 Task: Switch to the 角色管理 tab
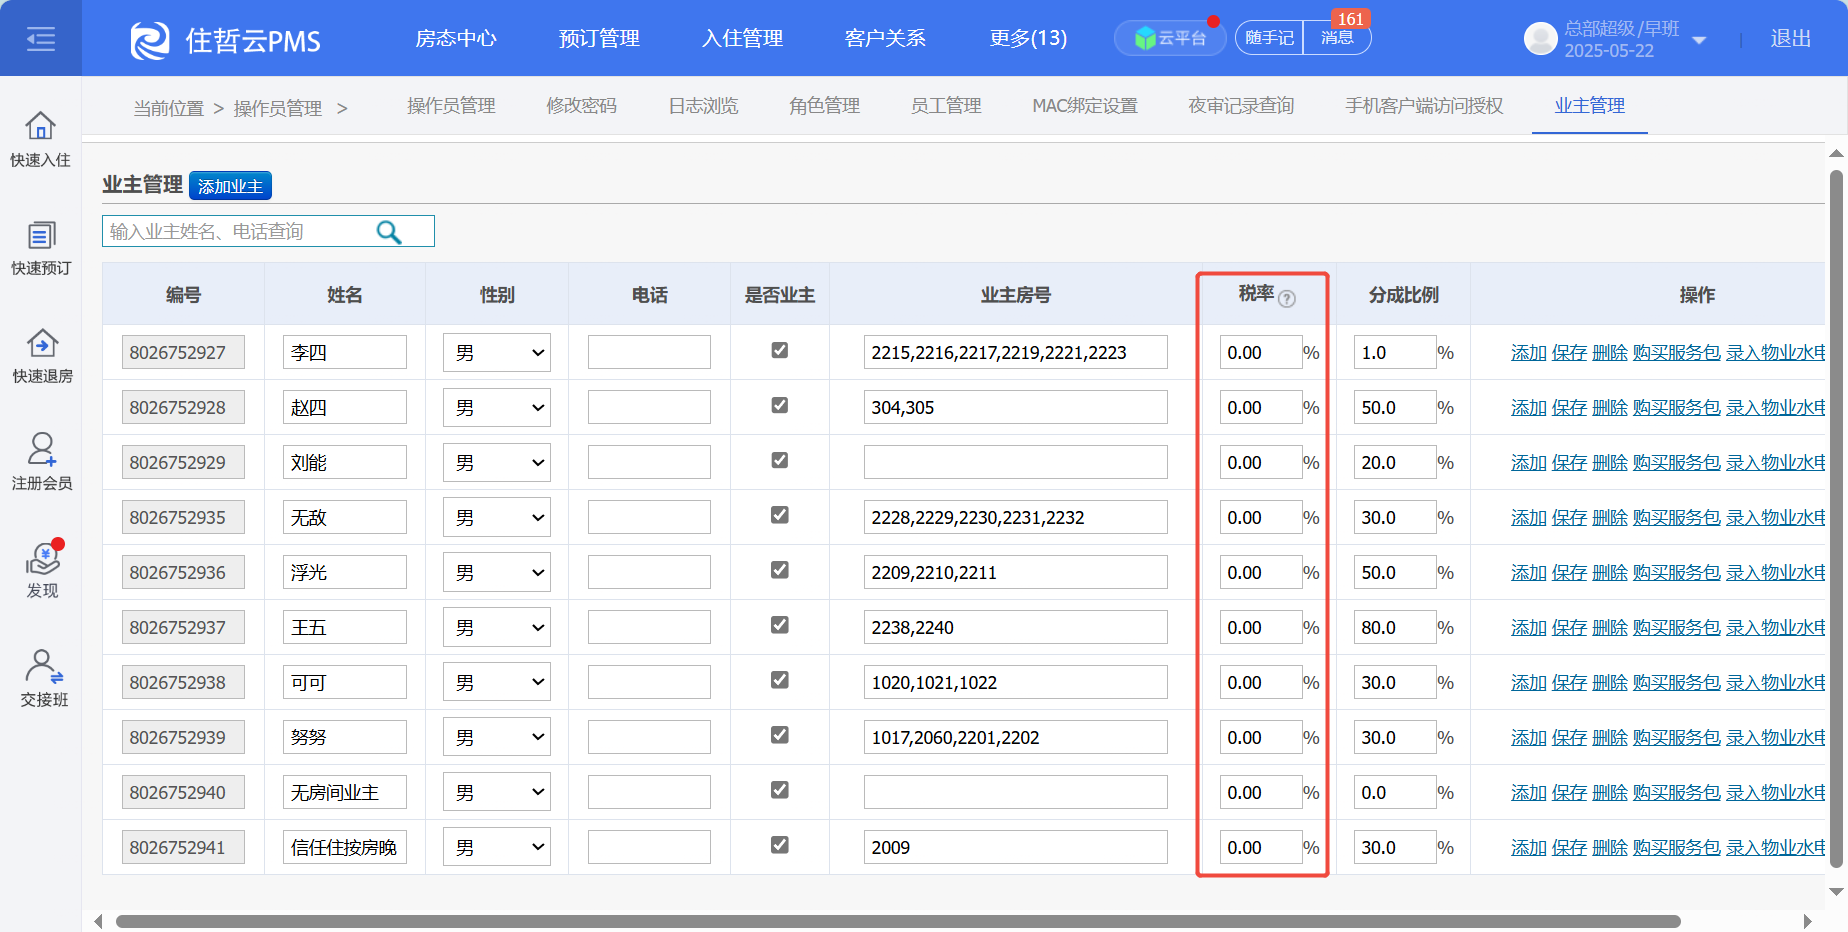[x=824, y=105]
